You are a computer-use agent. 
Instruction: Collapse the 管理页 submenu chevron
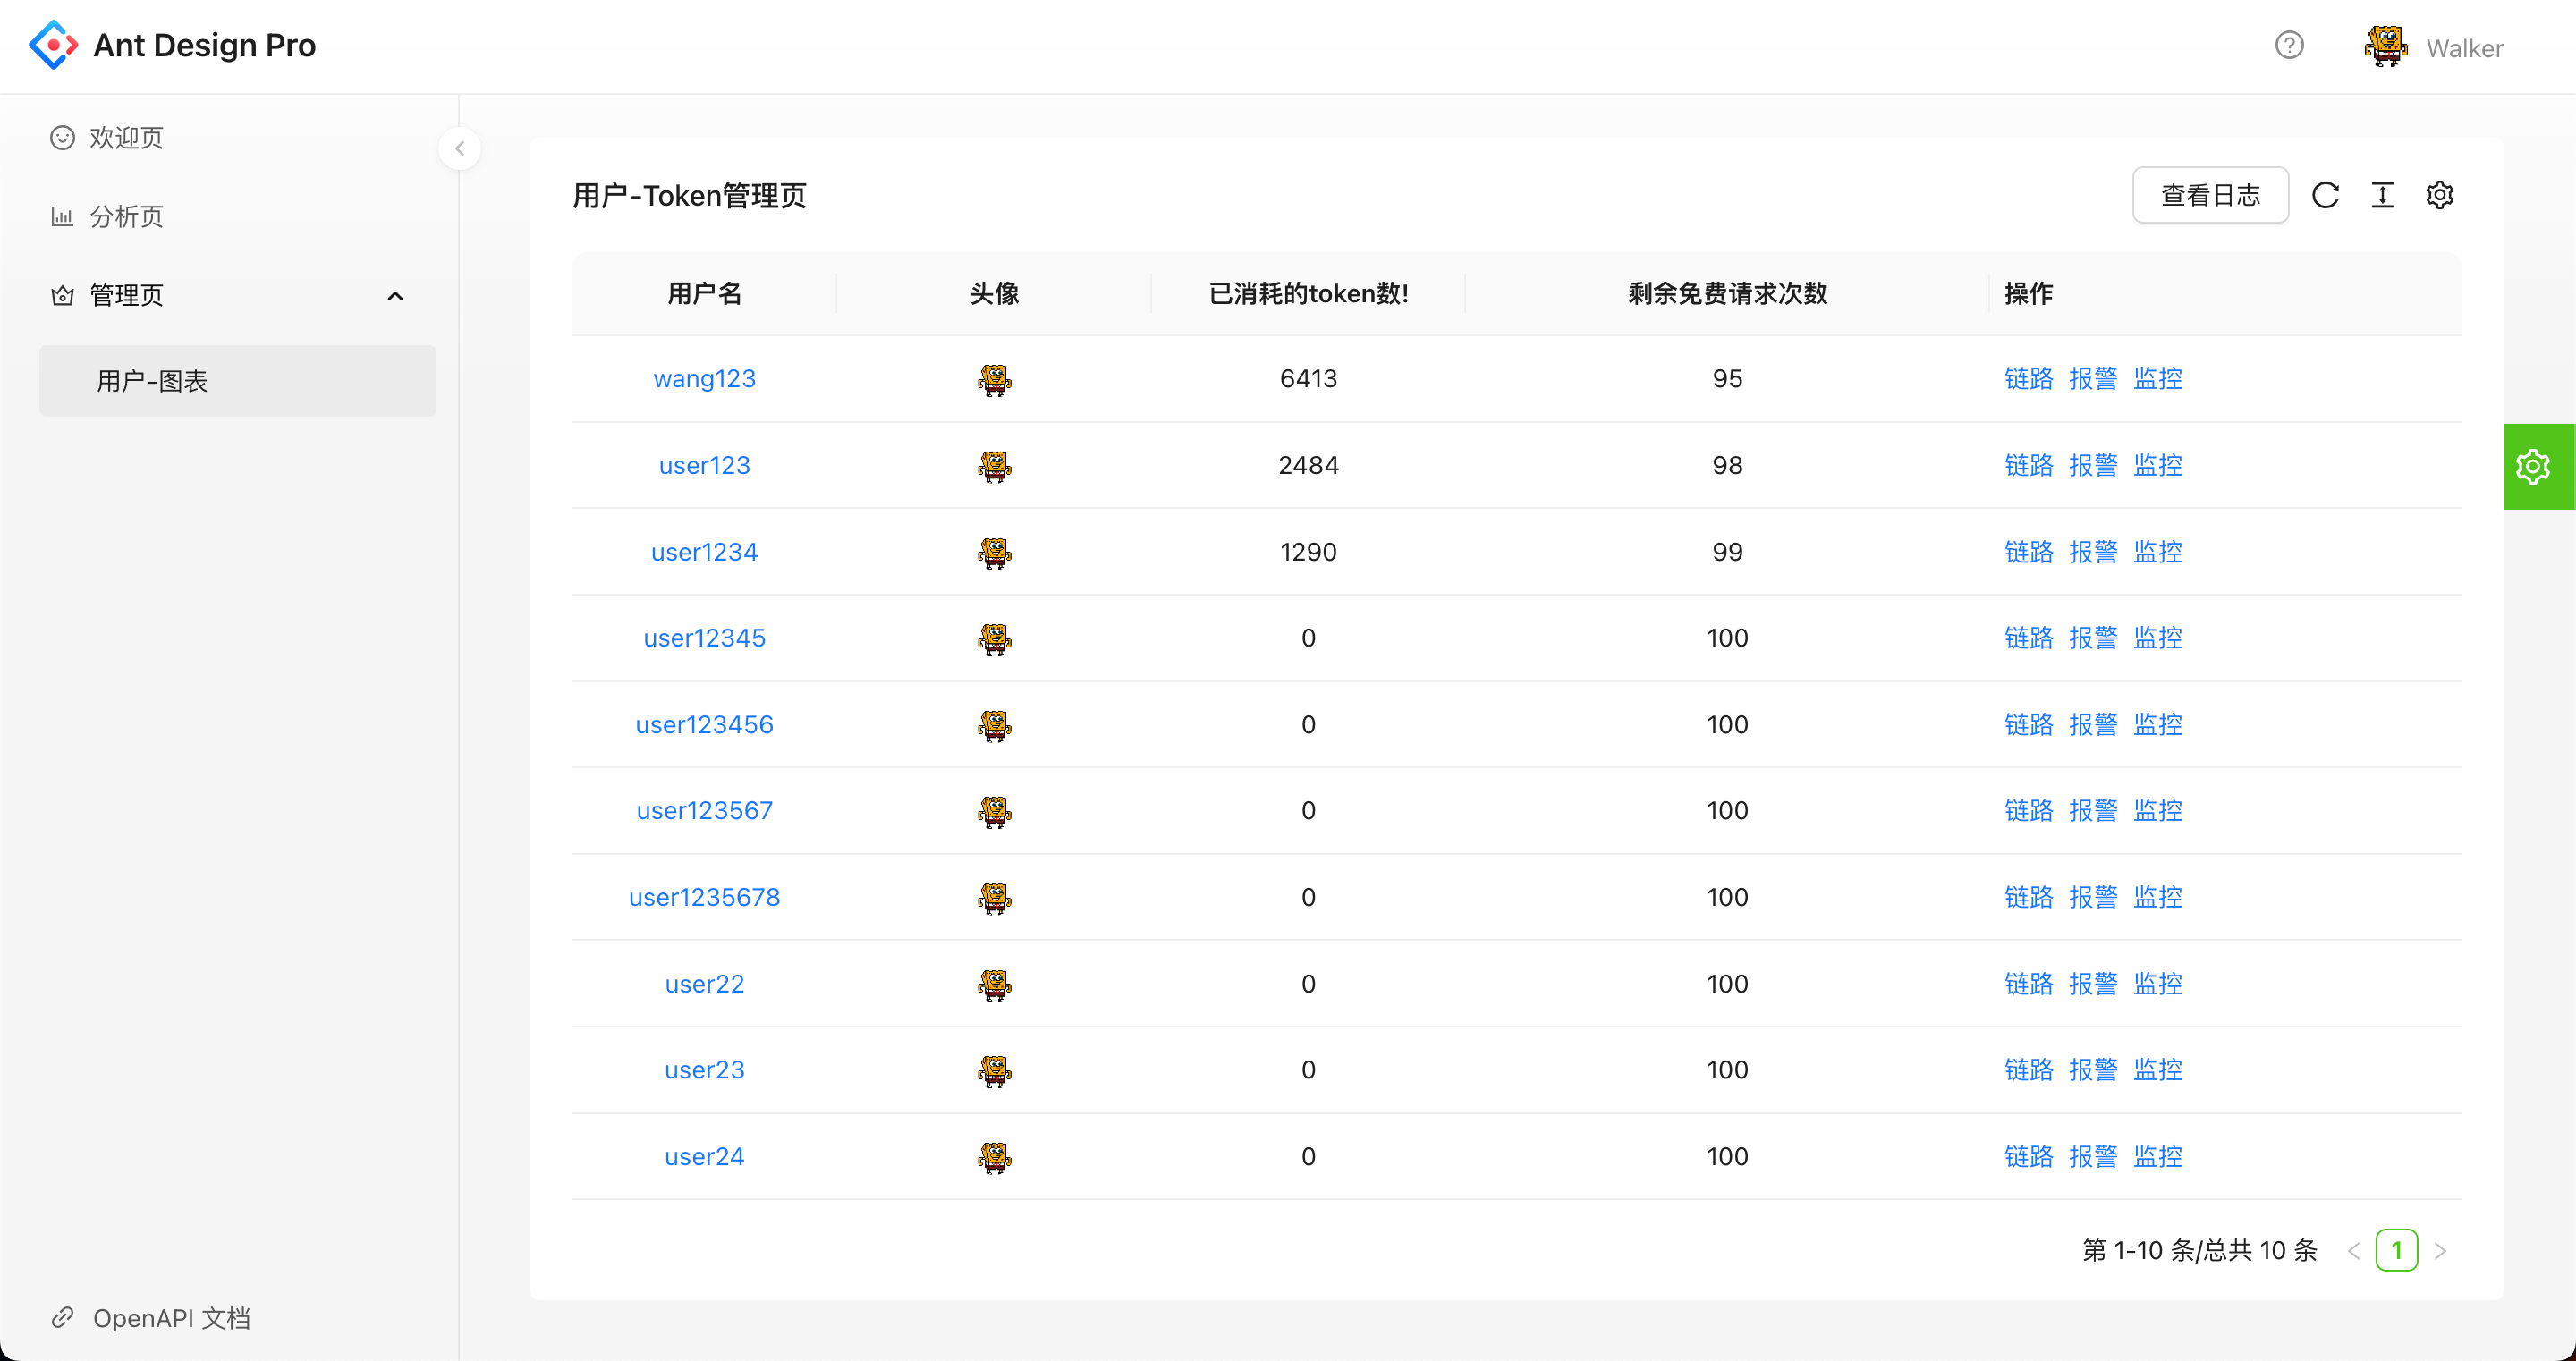[395, 296]
